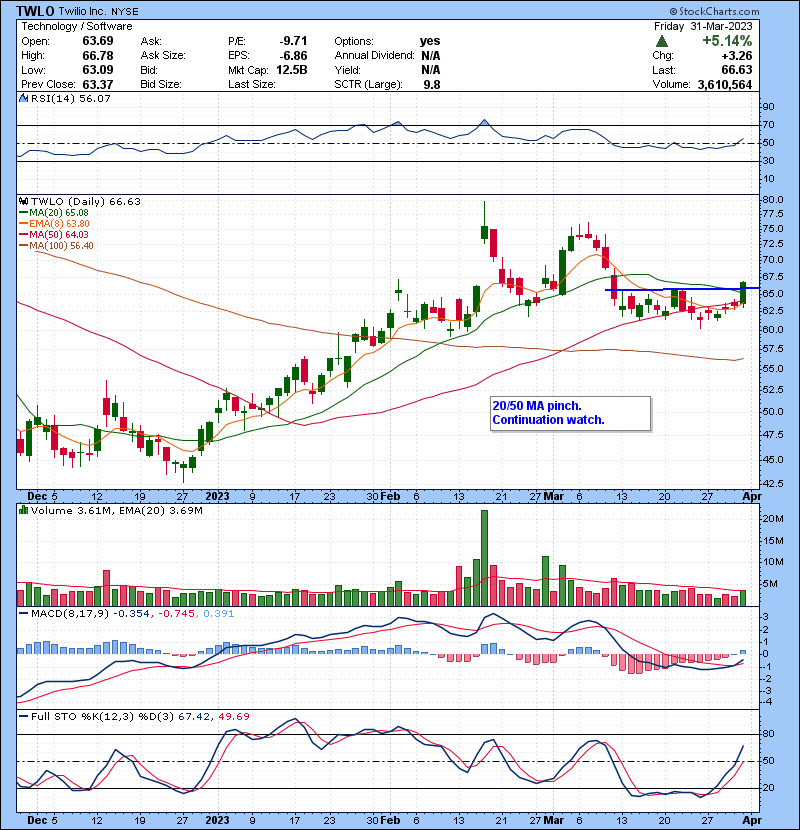Viewport: 800px width, 830px height.
Task: Click the SCTR (Large) value 9.8
Action: coord(432,85)
